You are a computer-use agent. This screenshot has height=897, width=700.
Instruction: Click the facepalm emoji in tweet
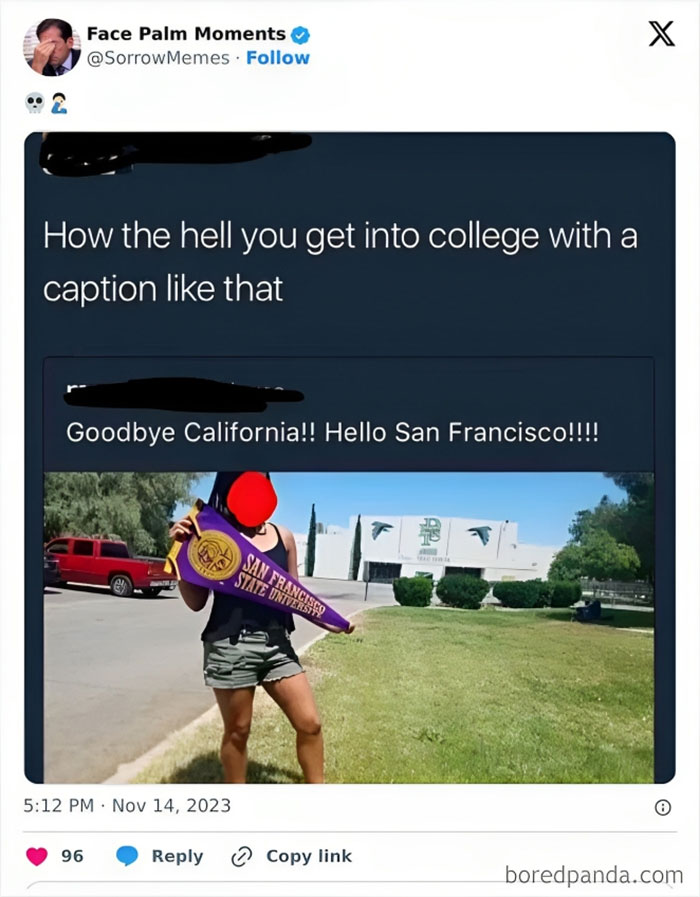(59, 104)
